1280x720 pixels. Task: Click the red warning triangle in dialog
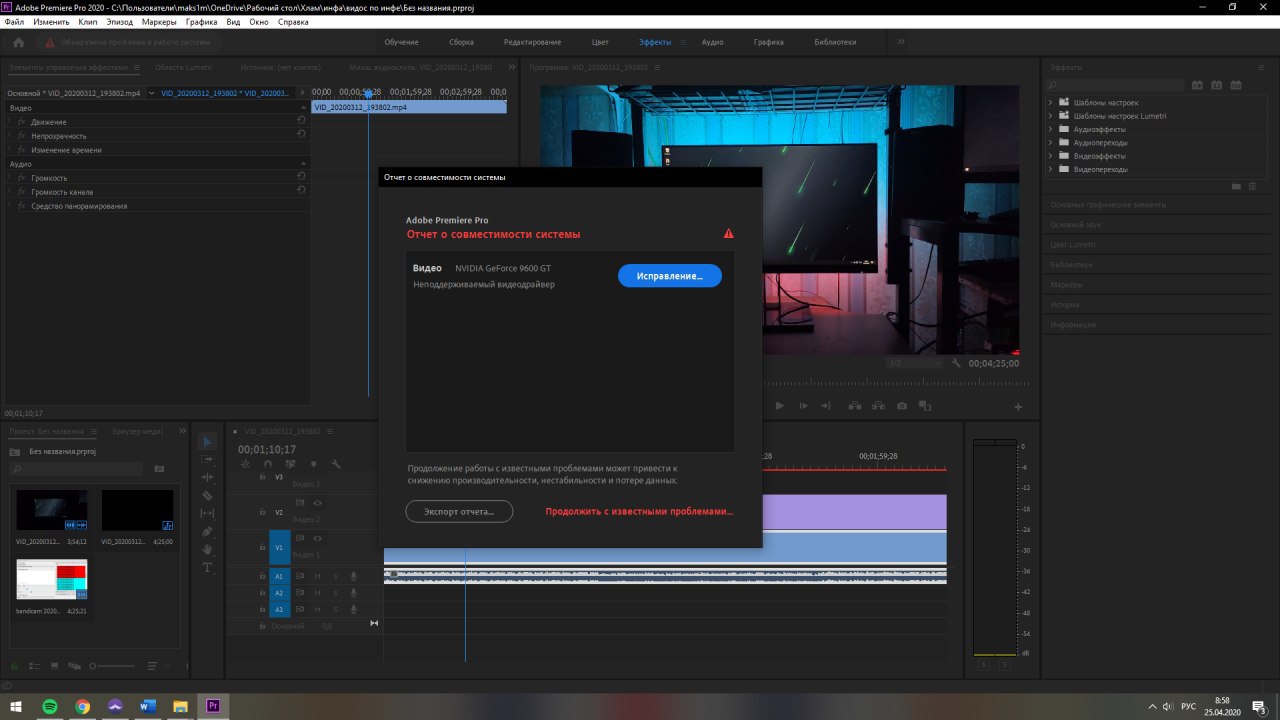coord(728,234)
